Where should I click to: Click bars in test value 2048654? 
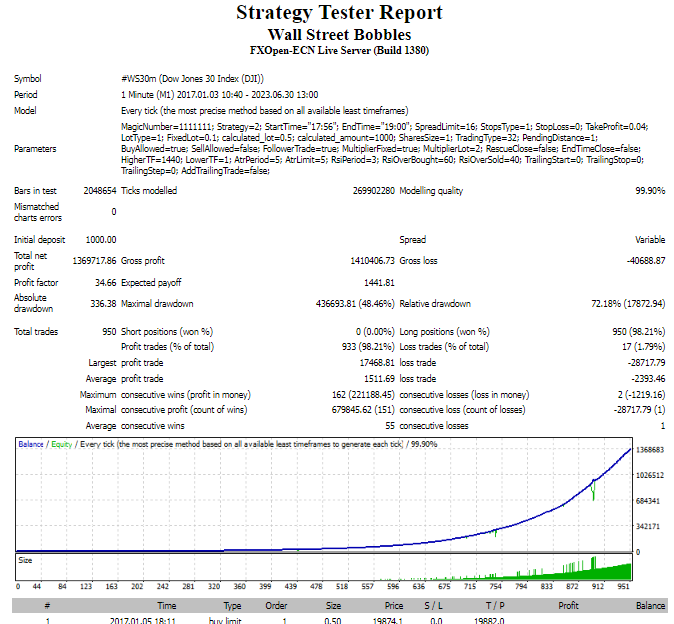point(100,191)
